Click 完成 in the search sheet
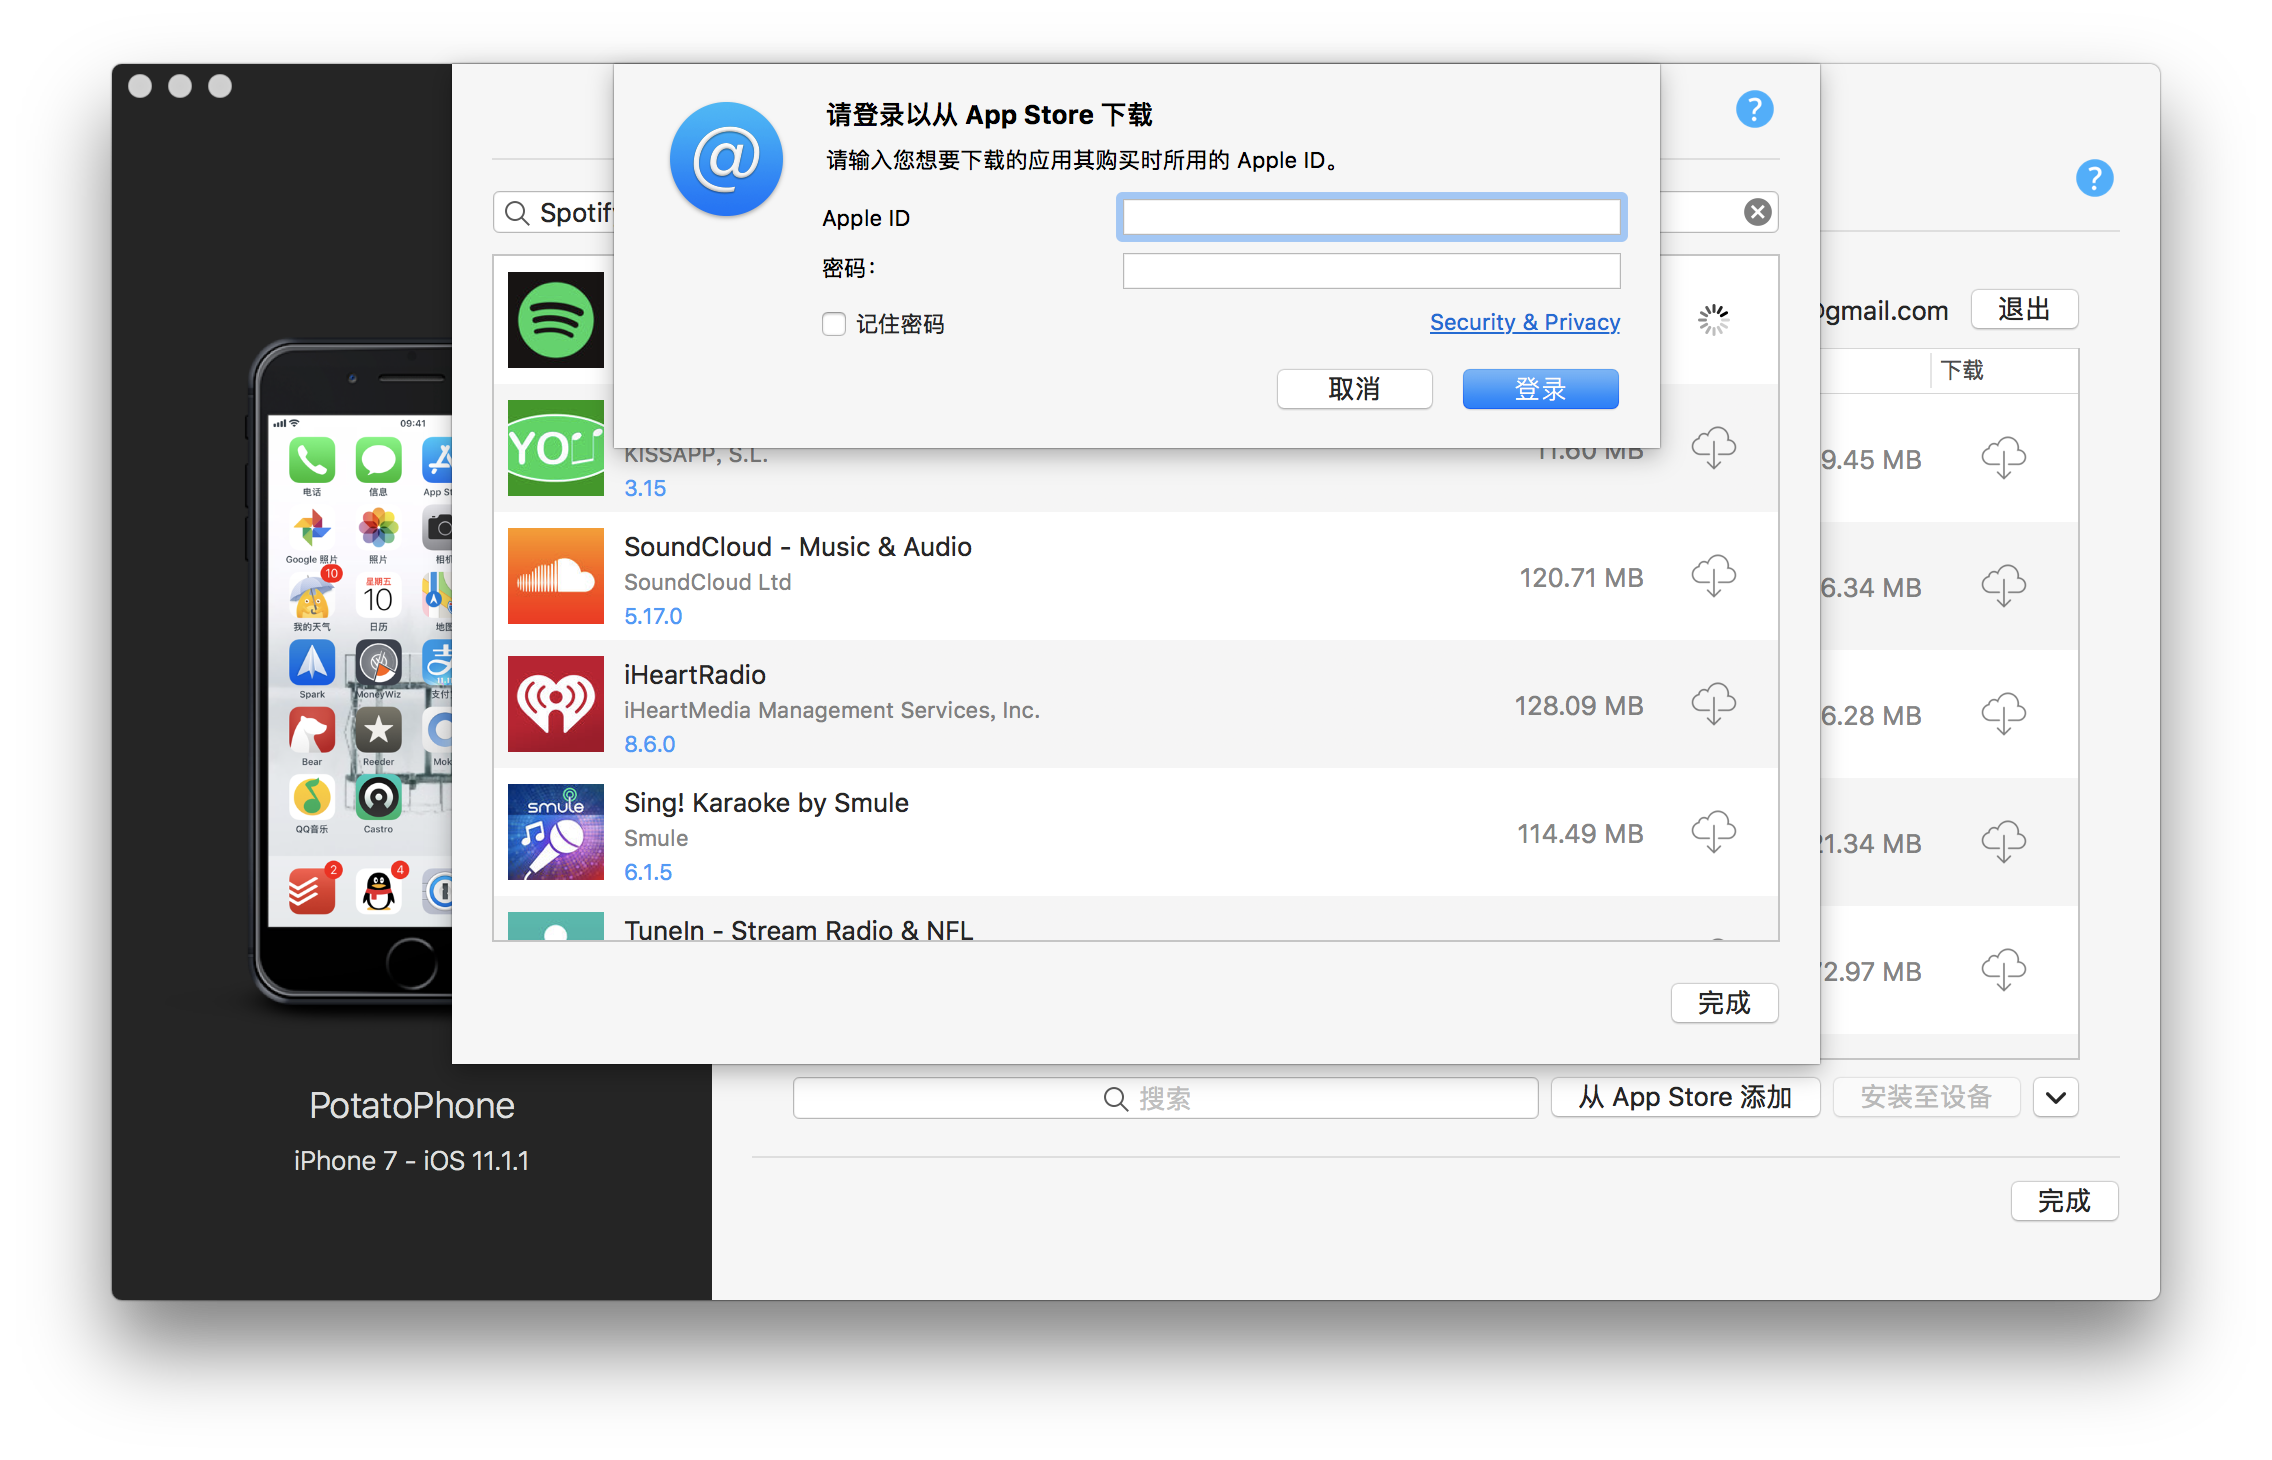Image resolution: width=2272 pixels, height=1460 pixels. pos(1724,1003)
